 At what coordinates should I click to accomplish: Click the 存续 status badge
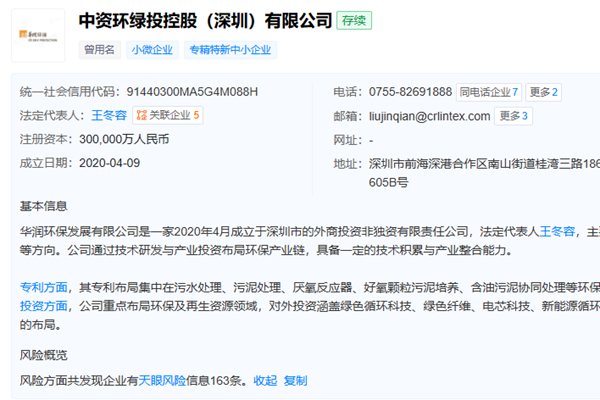[351, 19]
